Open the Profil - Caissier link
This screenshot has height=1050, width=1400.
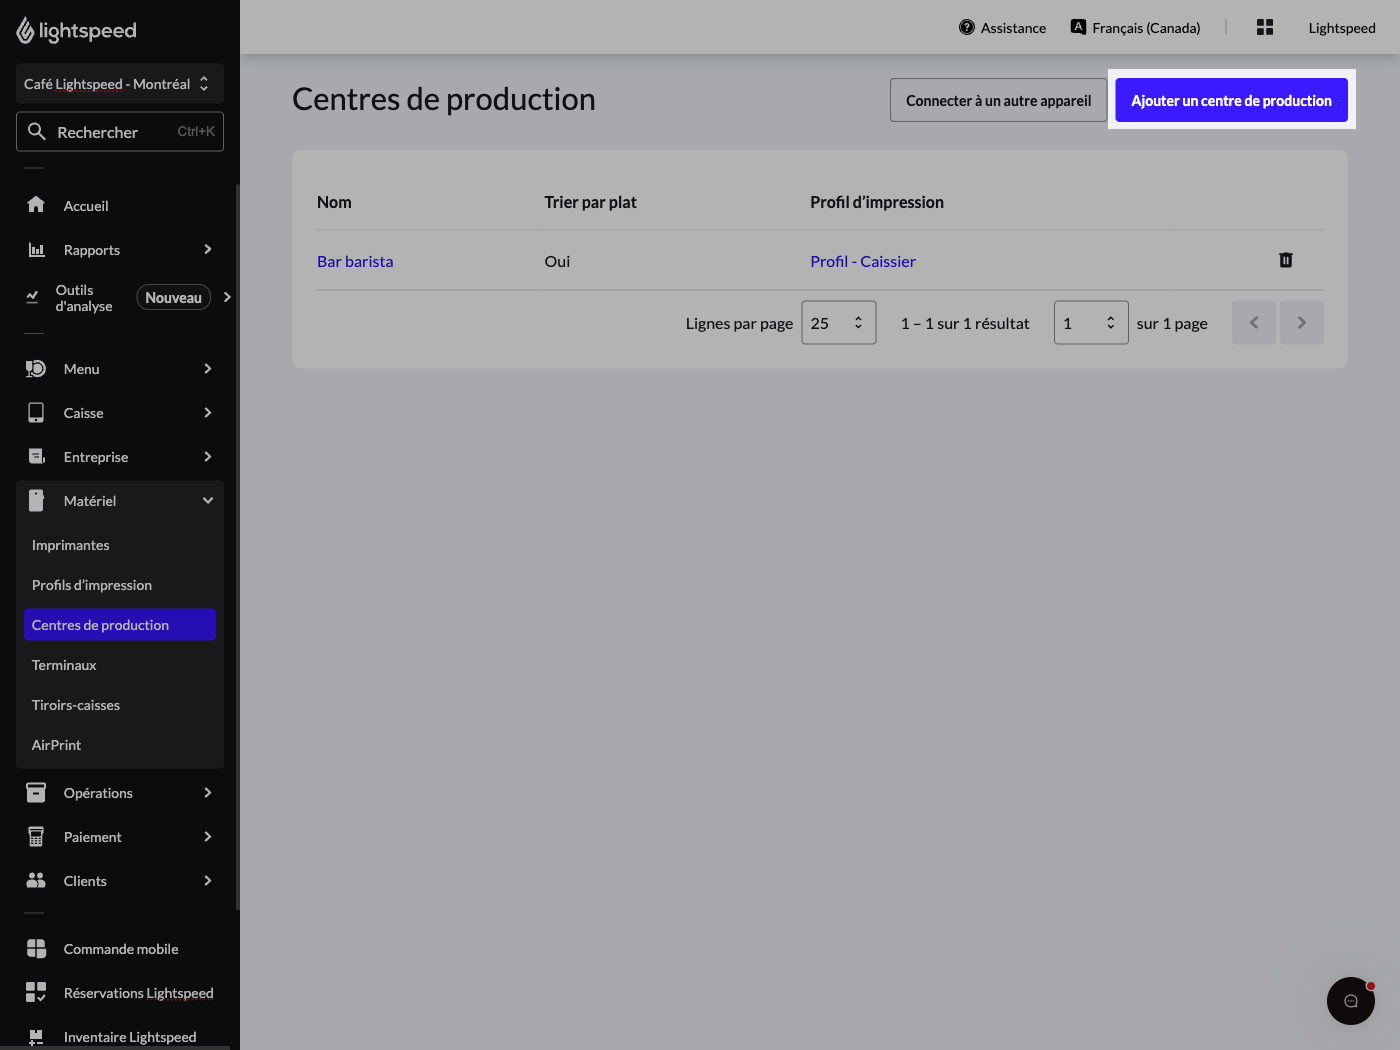click(863, 261)
